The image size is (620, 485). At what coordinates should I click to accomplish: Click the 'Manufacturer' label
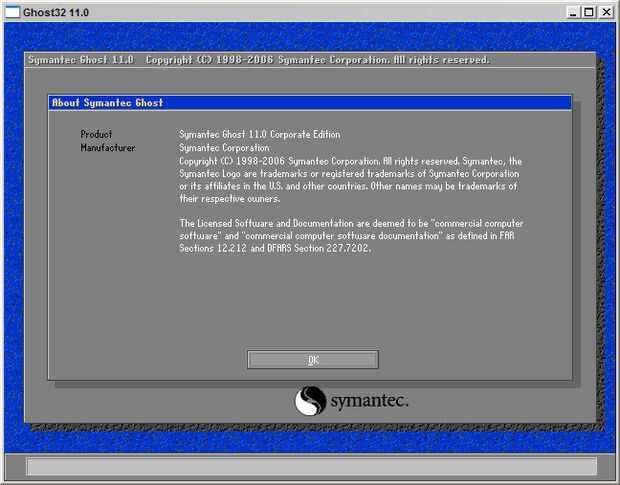pyautogui.click(x=108, y=148)
